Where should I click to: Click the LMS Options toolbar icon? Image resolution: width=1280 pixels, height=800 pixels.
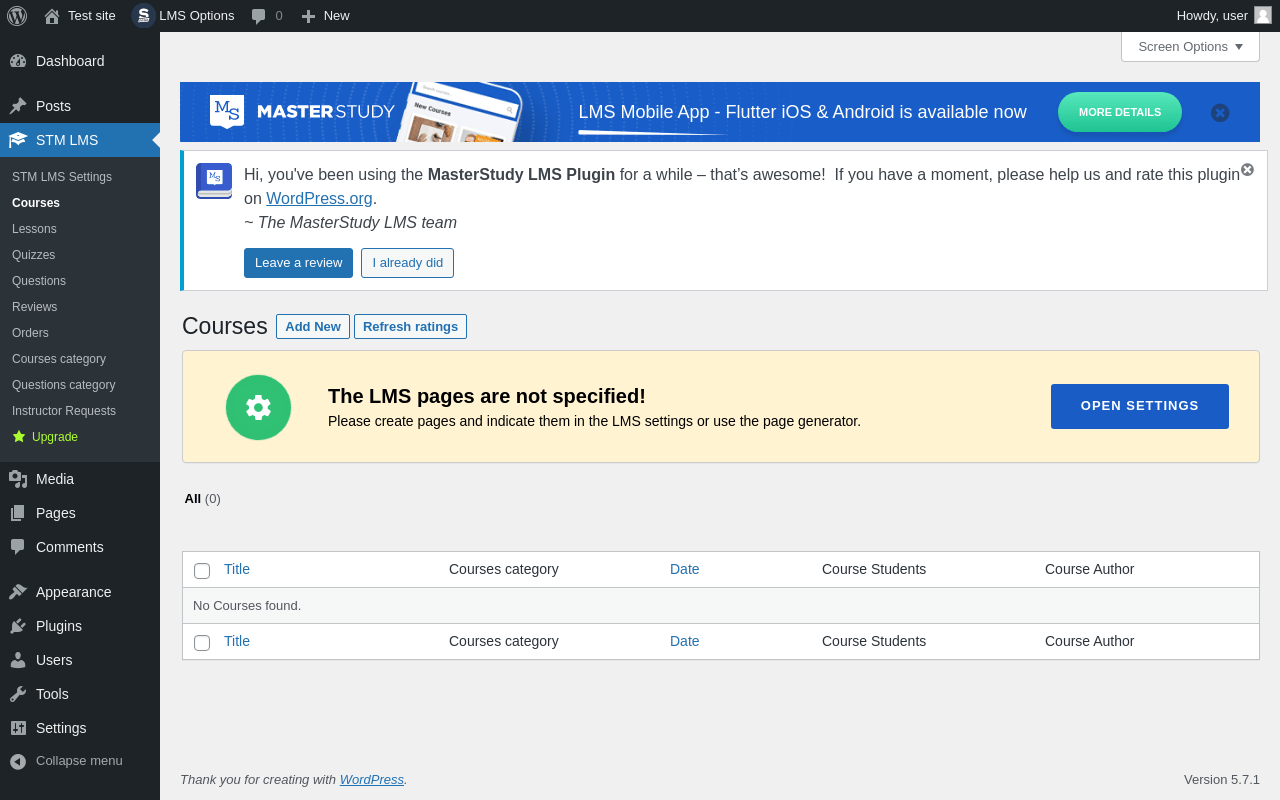[x=143, y=16]
